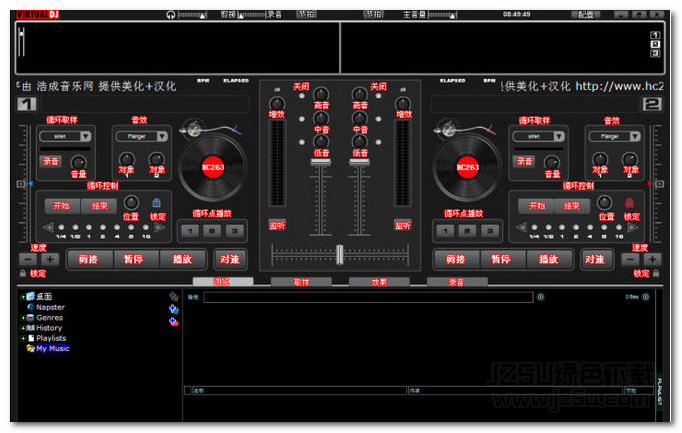Toggle right channel 中音 kill dot
This screenshot has width=682, height=433.
coord(378,119)
